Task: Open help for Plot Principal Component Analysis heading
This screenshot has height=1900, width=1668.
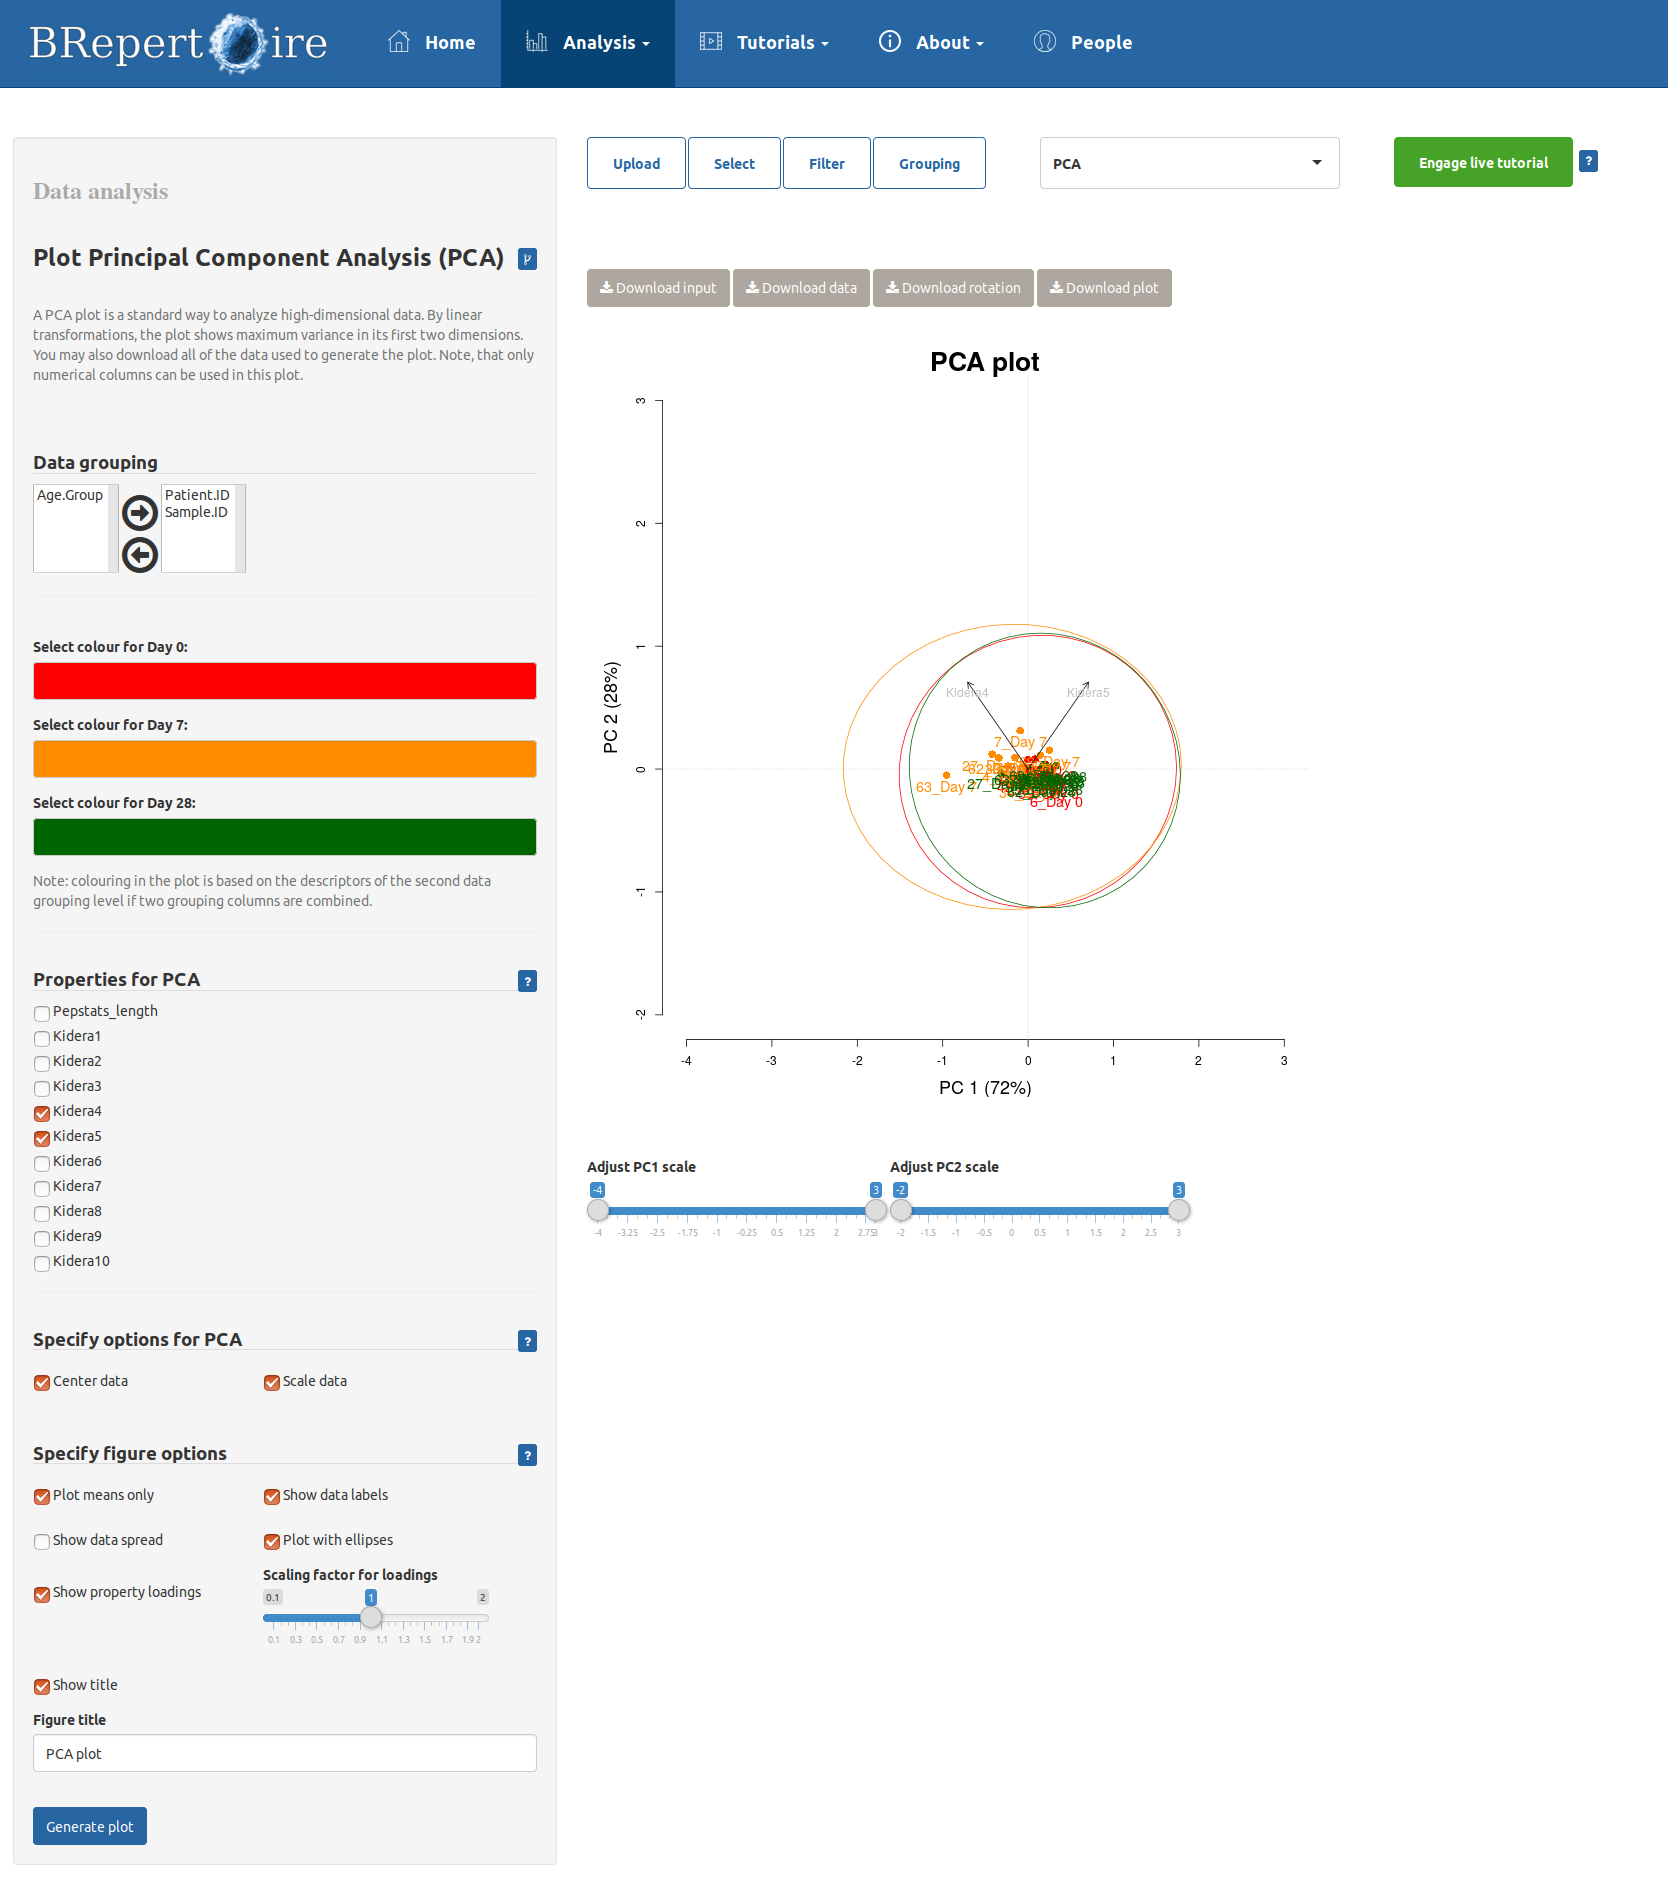Action: tap(527, 259)
